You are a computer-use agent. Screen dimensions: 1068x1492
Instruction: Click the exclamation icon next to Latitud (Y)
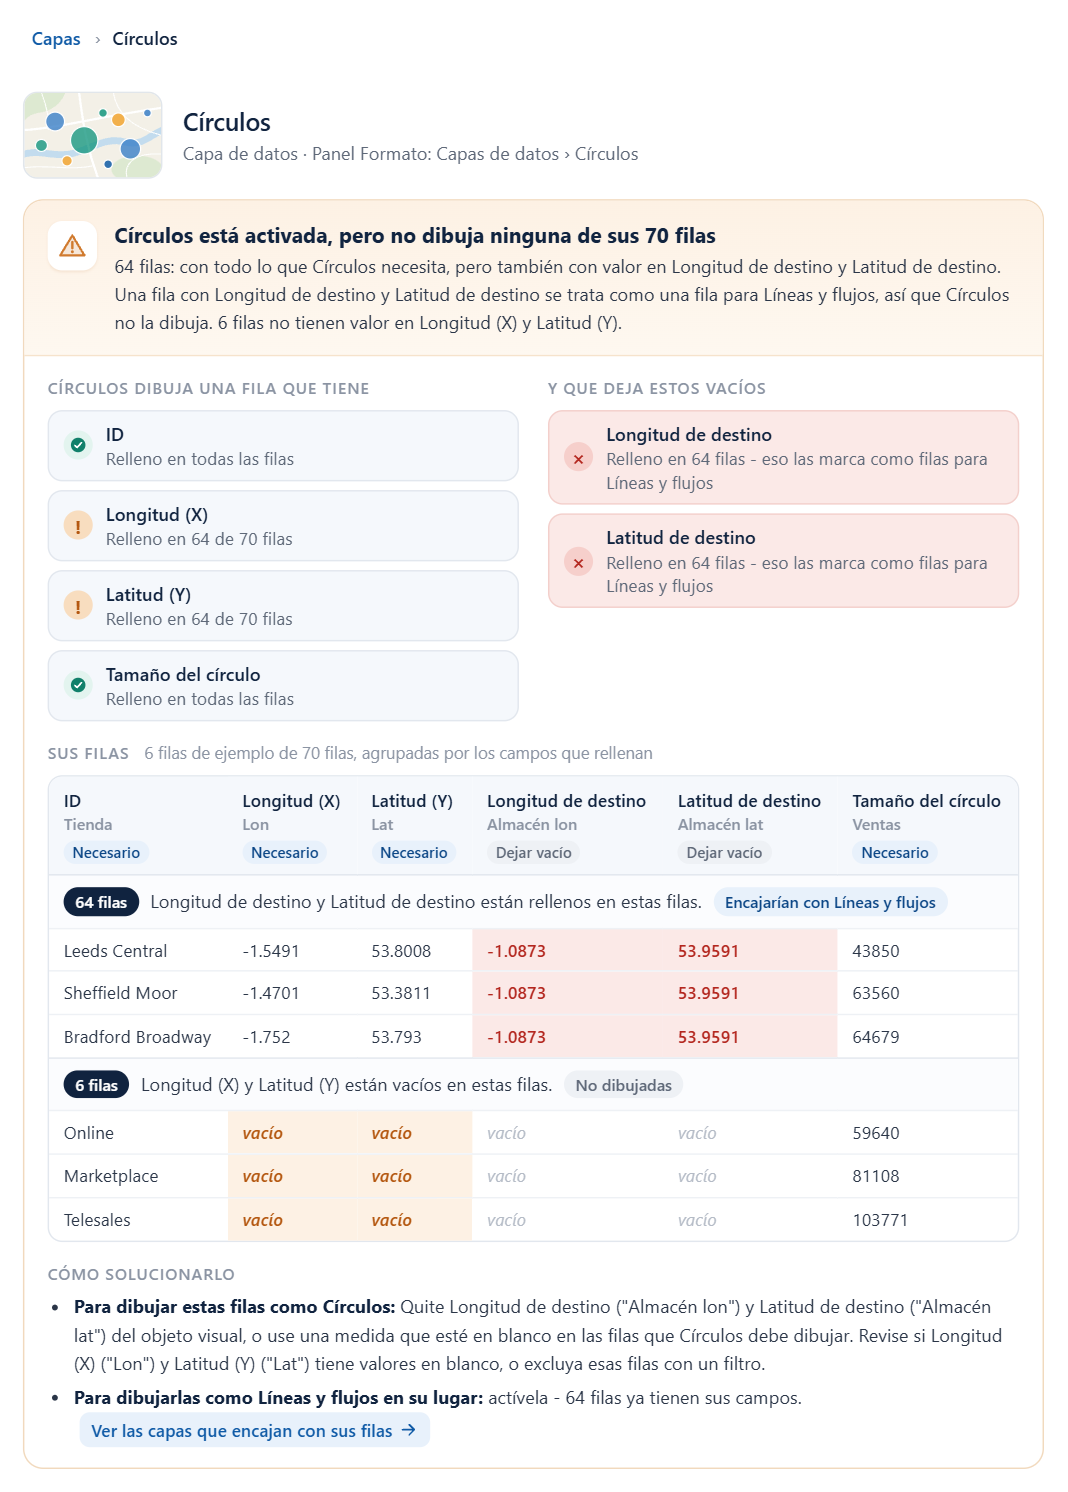pos(78,605)
